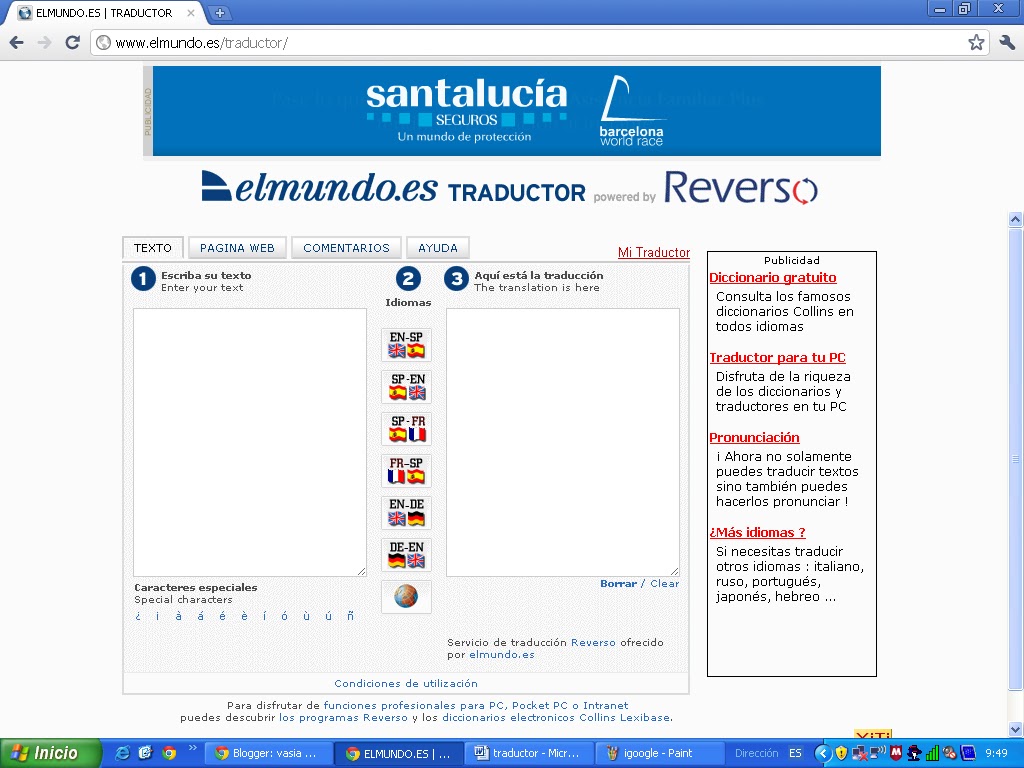Click inside the source text input area
1024x768 pixels.
pyautogui.click(x=249, y=442)
